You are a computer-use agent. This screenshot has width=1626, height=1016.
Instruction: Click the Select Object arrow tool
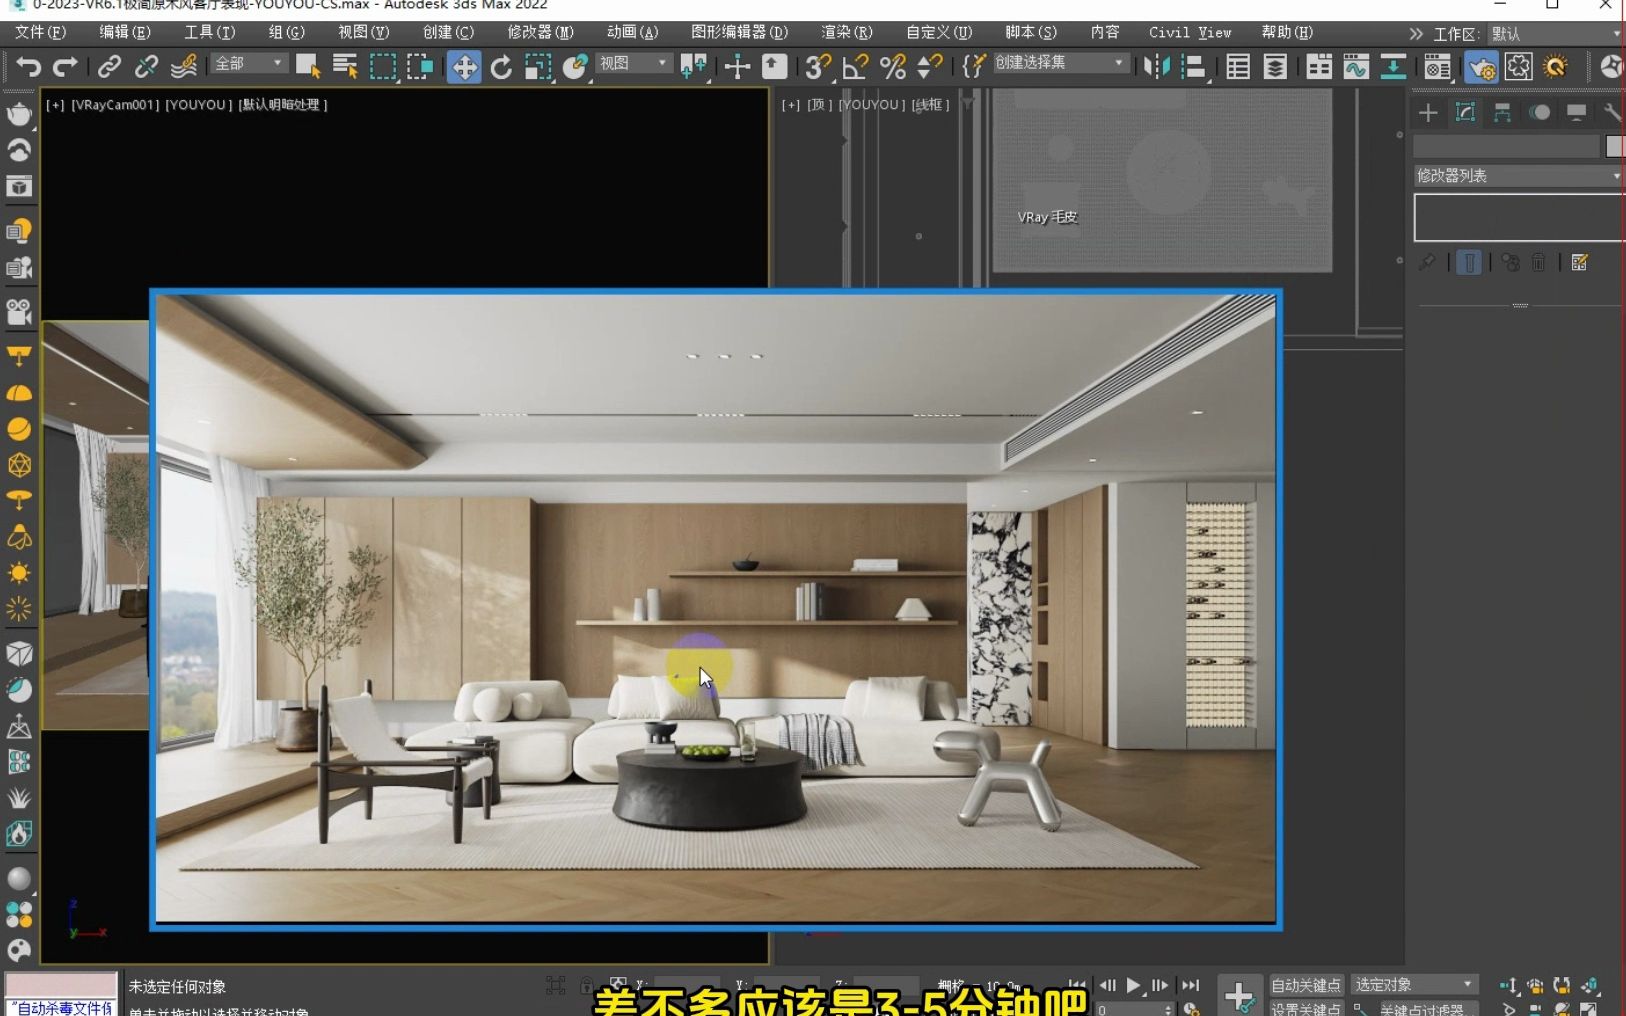click(x=307, y=63)
